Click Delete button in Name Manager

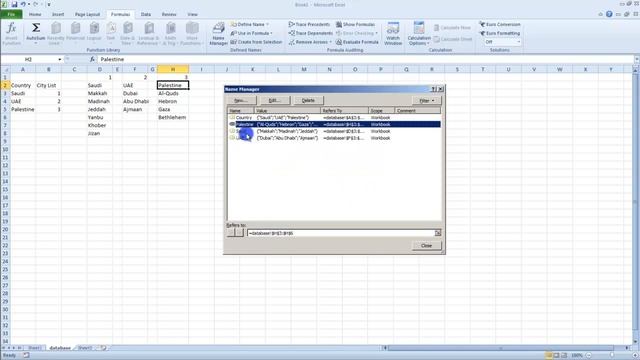coord(309,100)
